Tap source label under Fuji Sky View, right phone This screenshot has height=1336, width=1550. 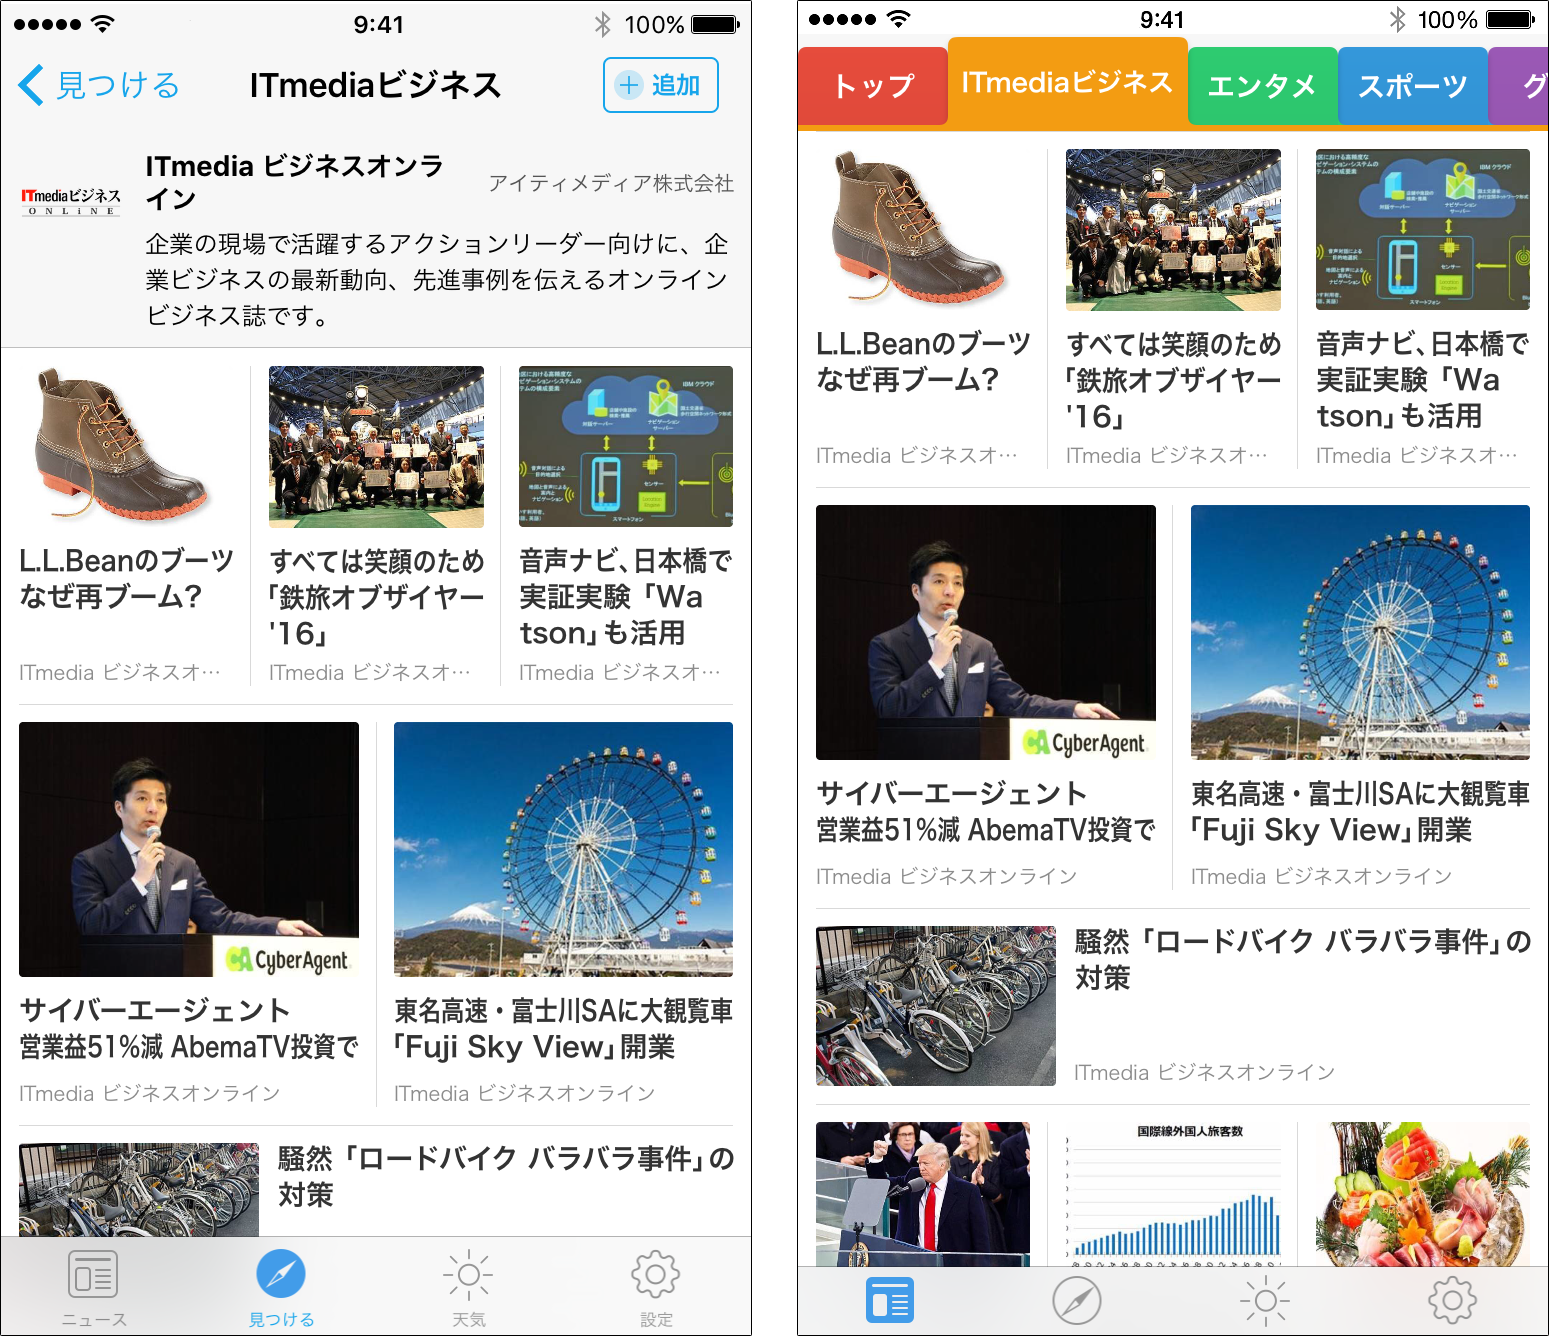point(1321,876)
